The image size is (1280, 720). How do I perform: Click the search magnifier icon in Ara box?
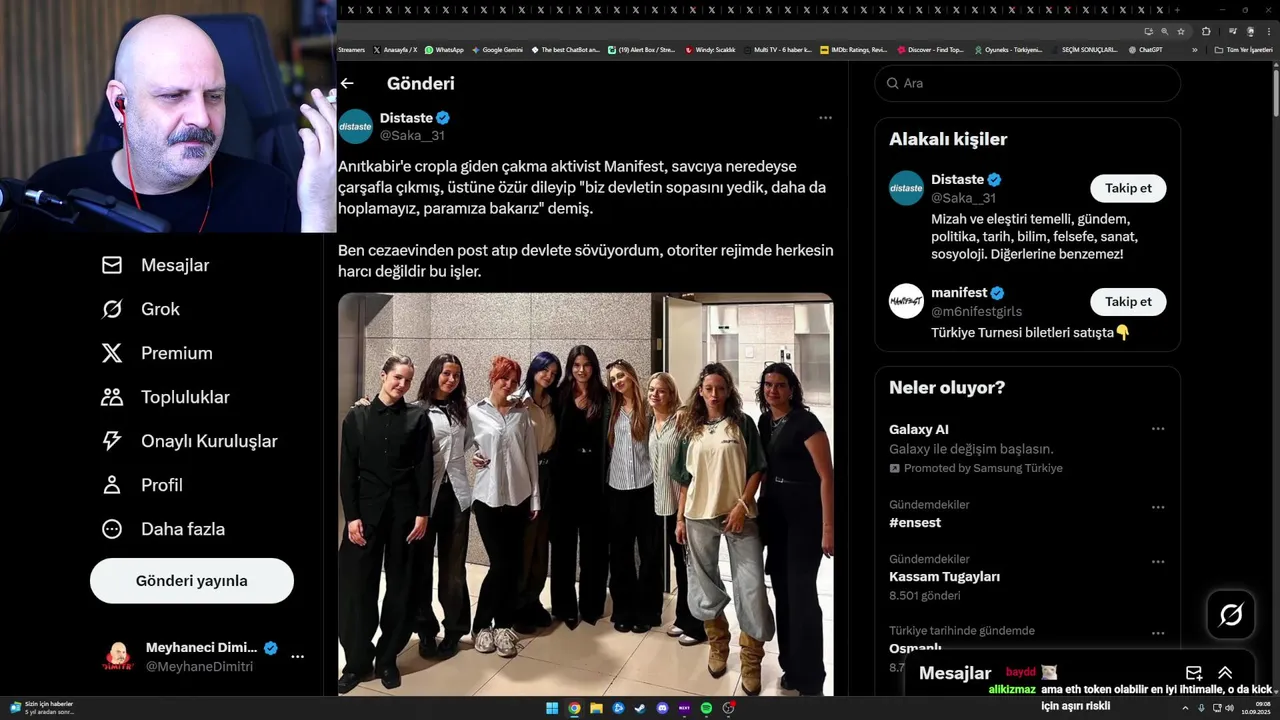[x=892, y=83]
